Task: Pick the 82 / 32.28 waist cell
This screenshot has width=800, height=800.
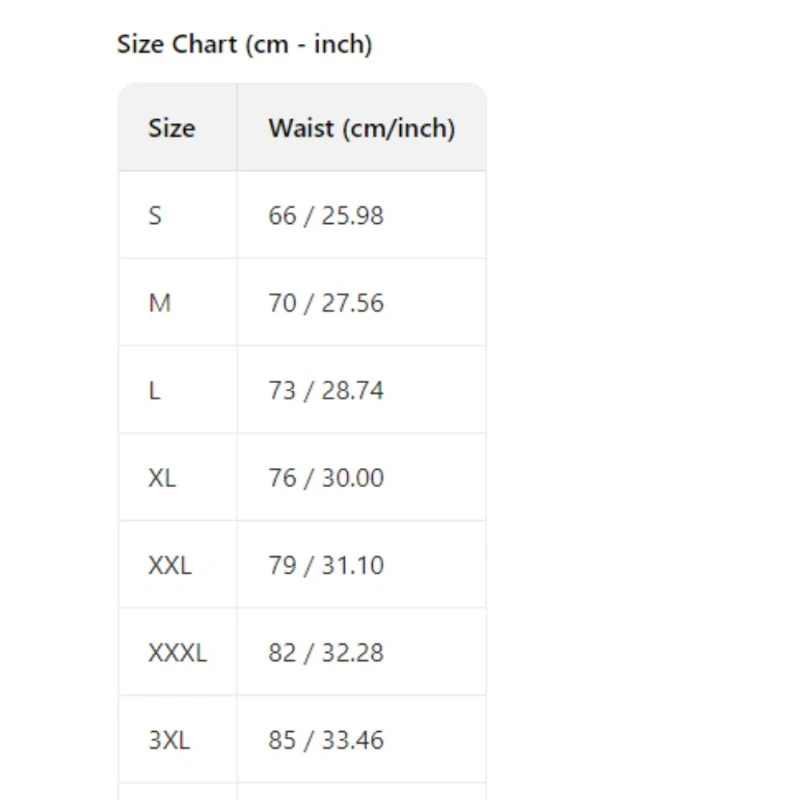Action: click(325, 653)
